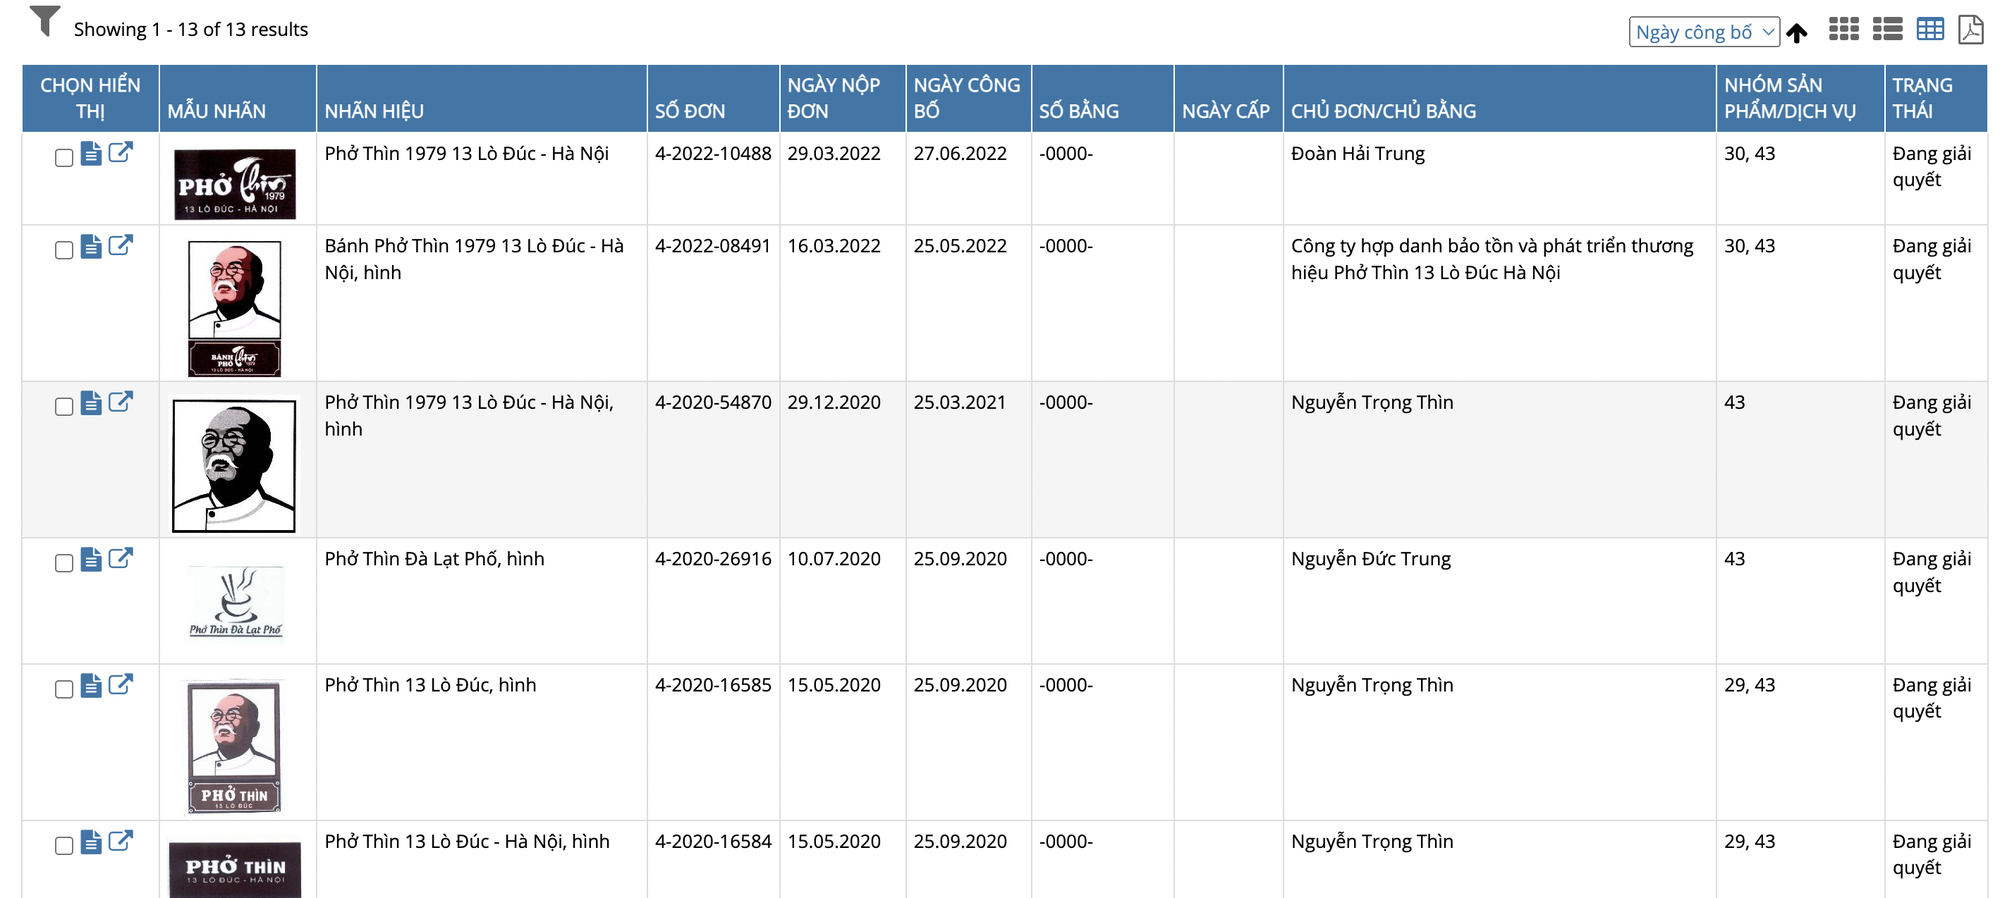Open 4-2022-10488 in new window
Screen dimensions: 2000x898
point(120,152)
